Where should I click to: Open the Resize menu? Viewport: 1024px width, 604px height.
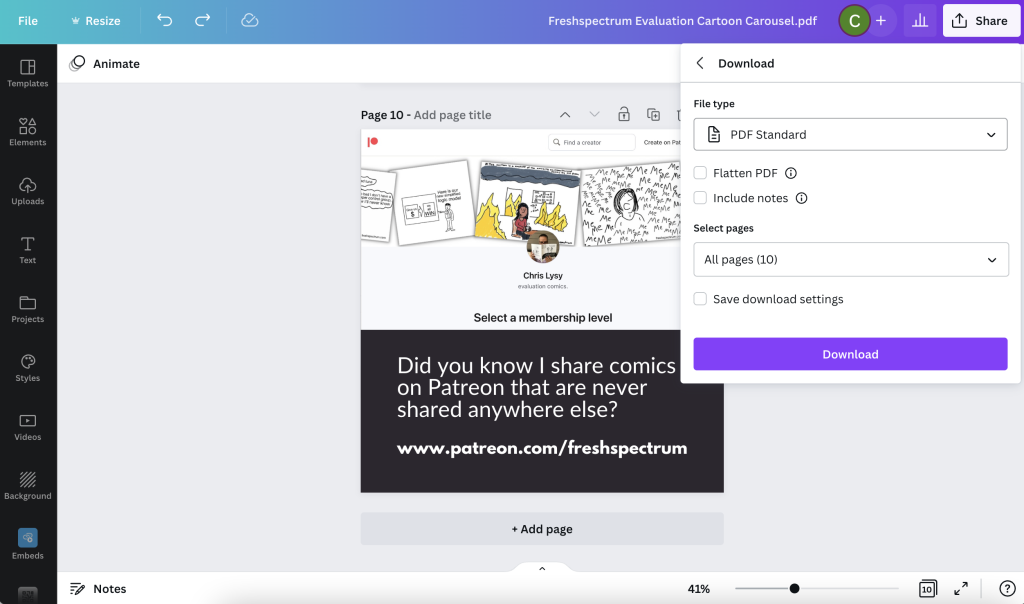pyautogui.click(x=95, y=21)
